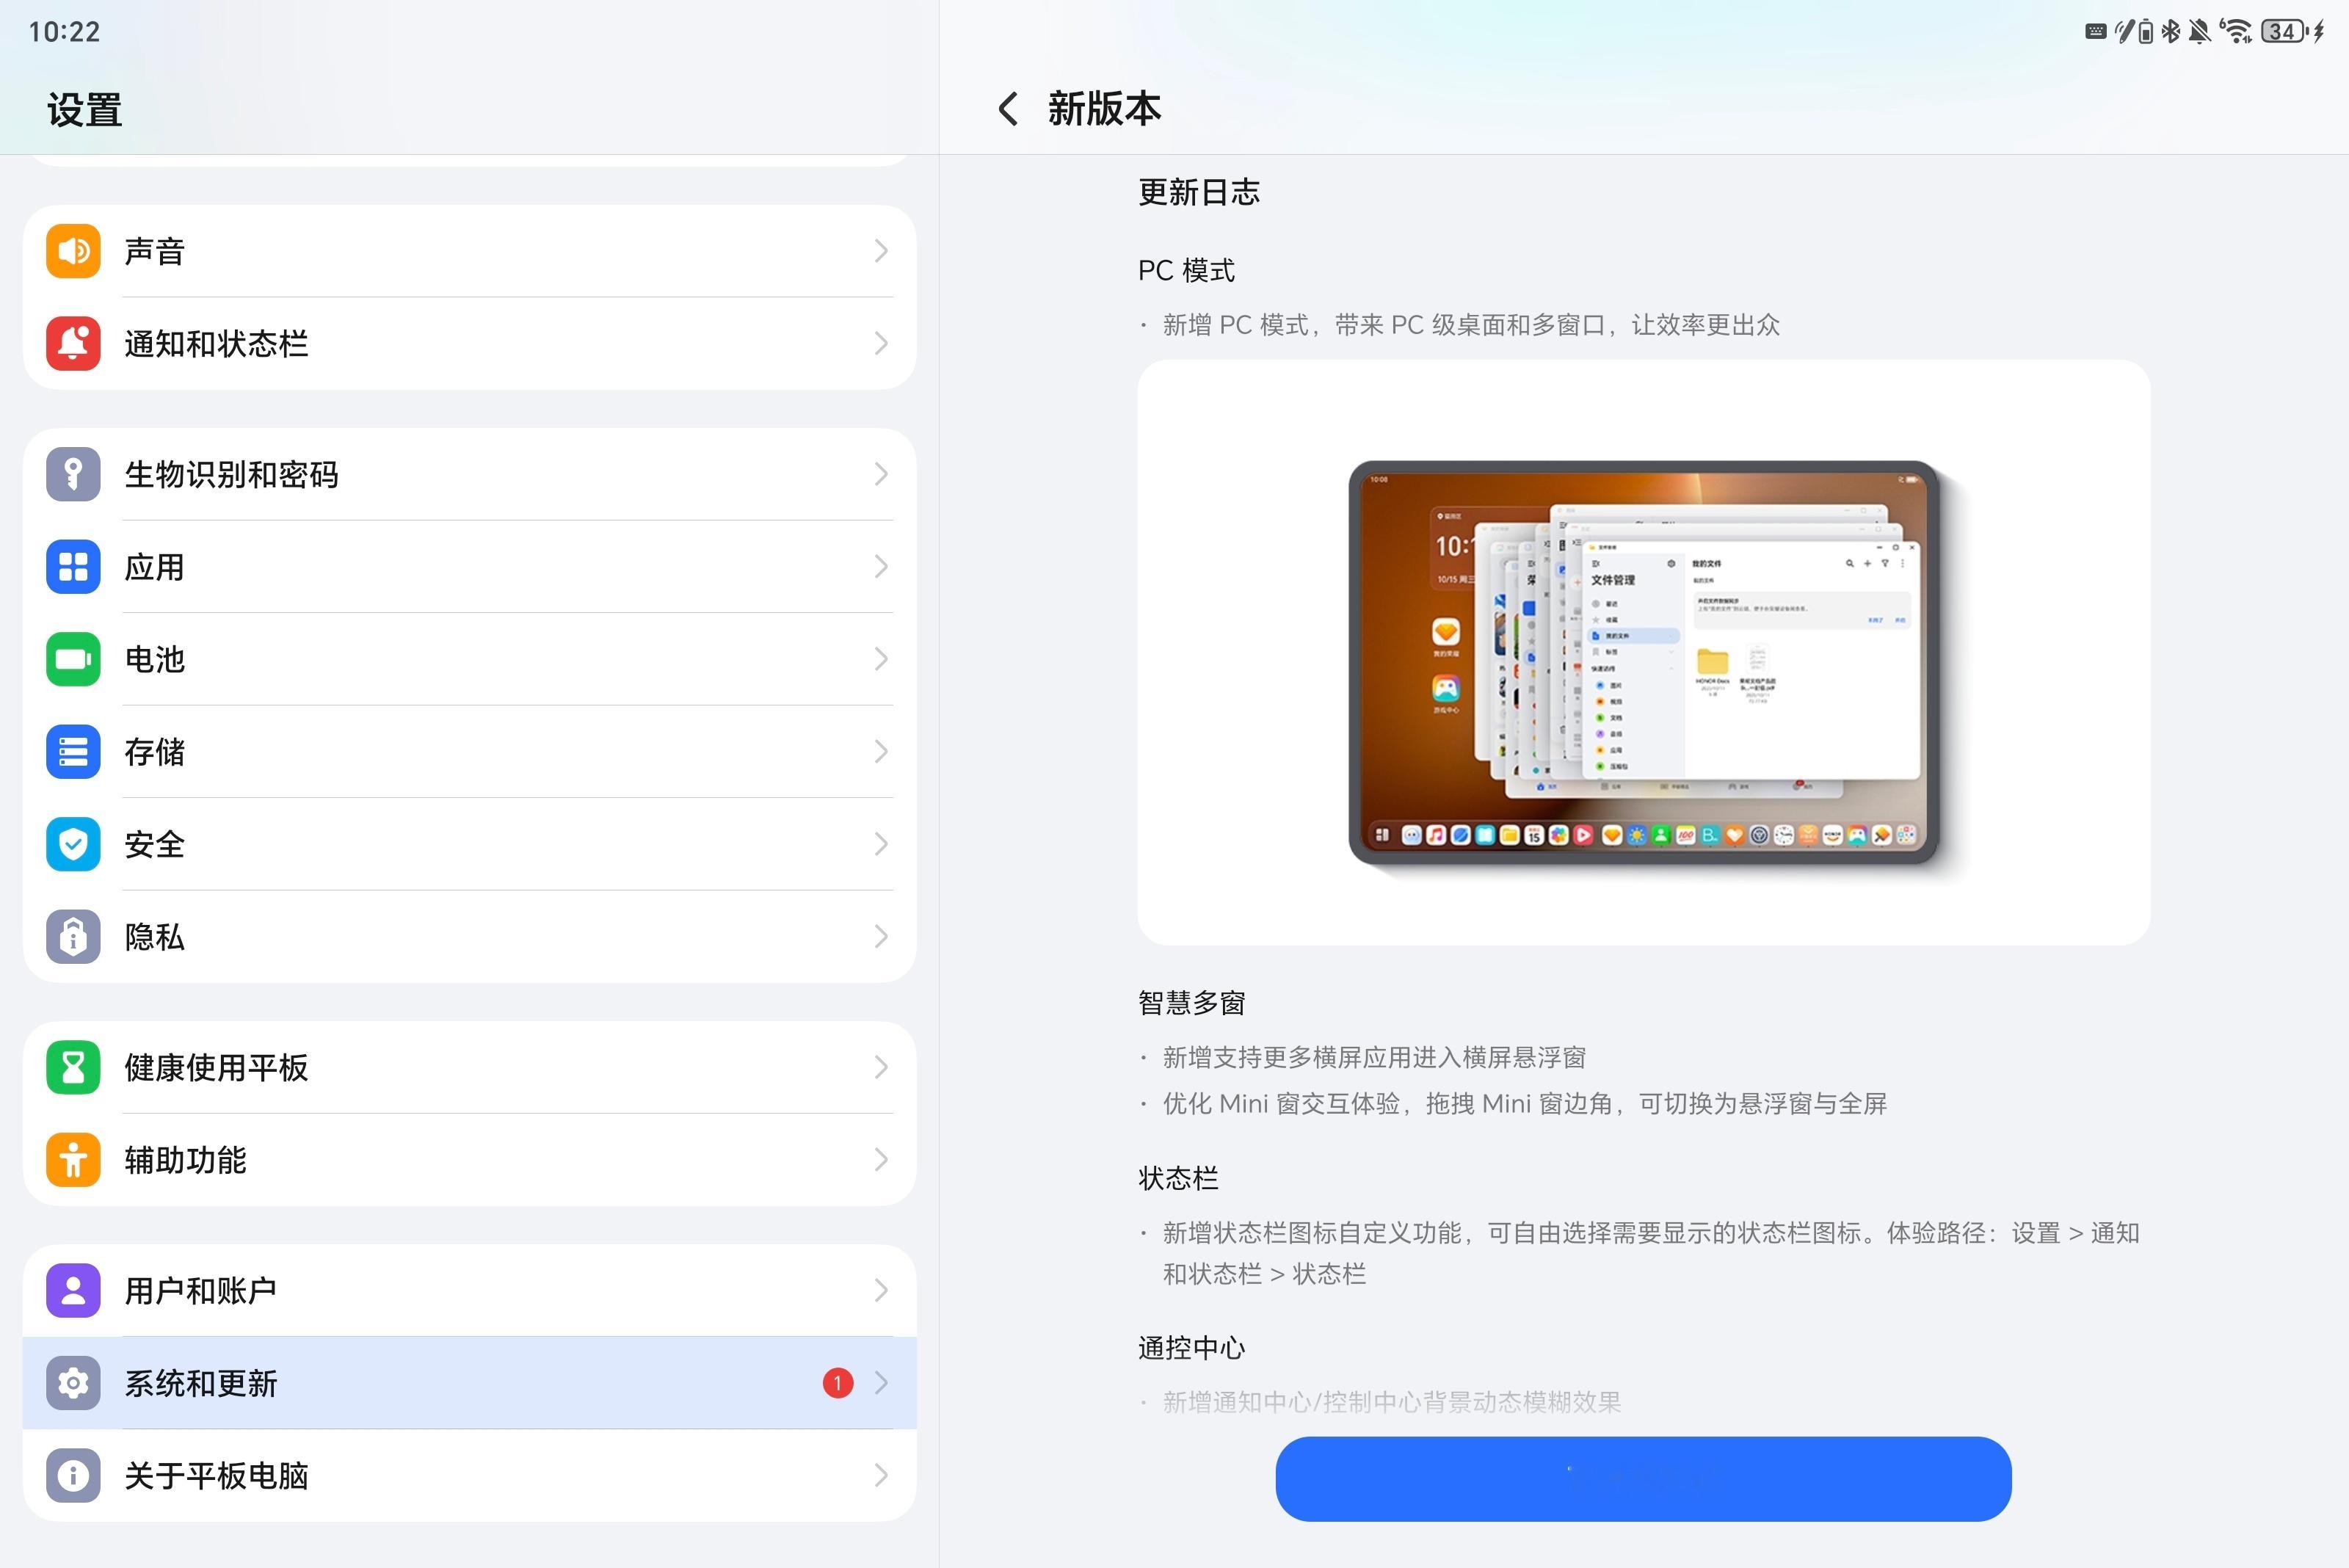The image size is (2349, 1568).
Task: Click the red bell icon for 通知和状态栏
Action: [x=72, y=343]
